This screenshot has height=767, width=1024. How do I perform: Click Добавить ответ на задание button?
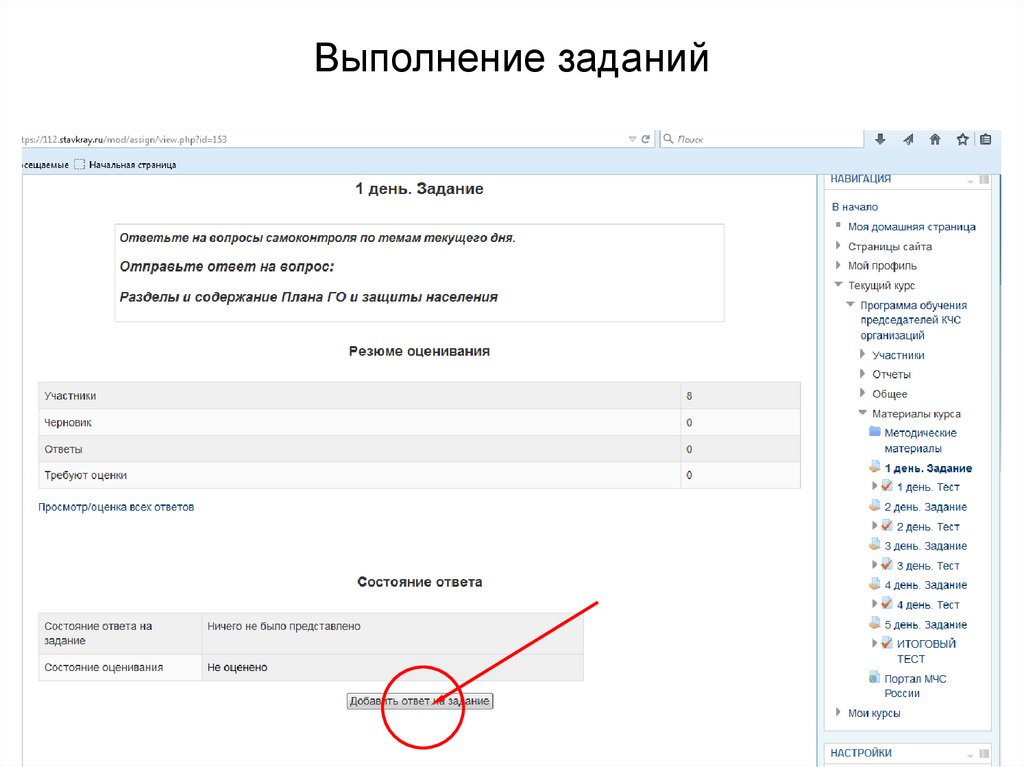418,700
